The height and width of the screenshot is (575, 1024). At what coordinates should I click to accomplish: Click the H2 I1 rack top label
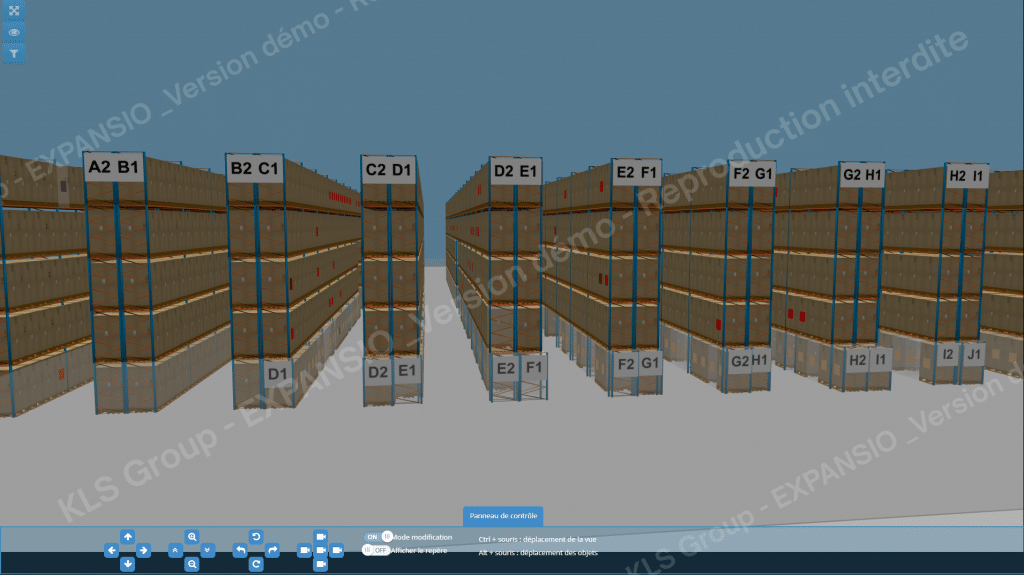tap(967, 176)
